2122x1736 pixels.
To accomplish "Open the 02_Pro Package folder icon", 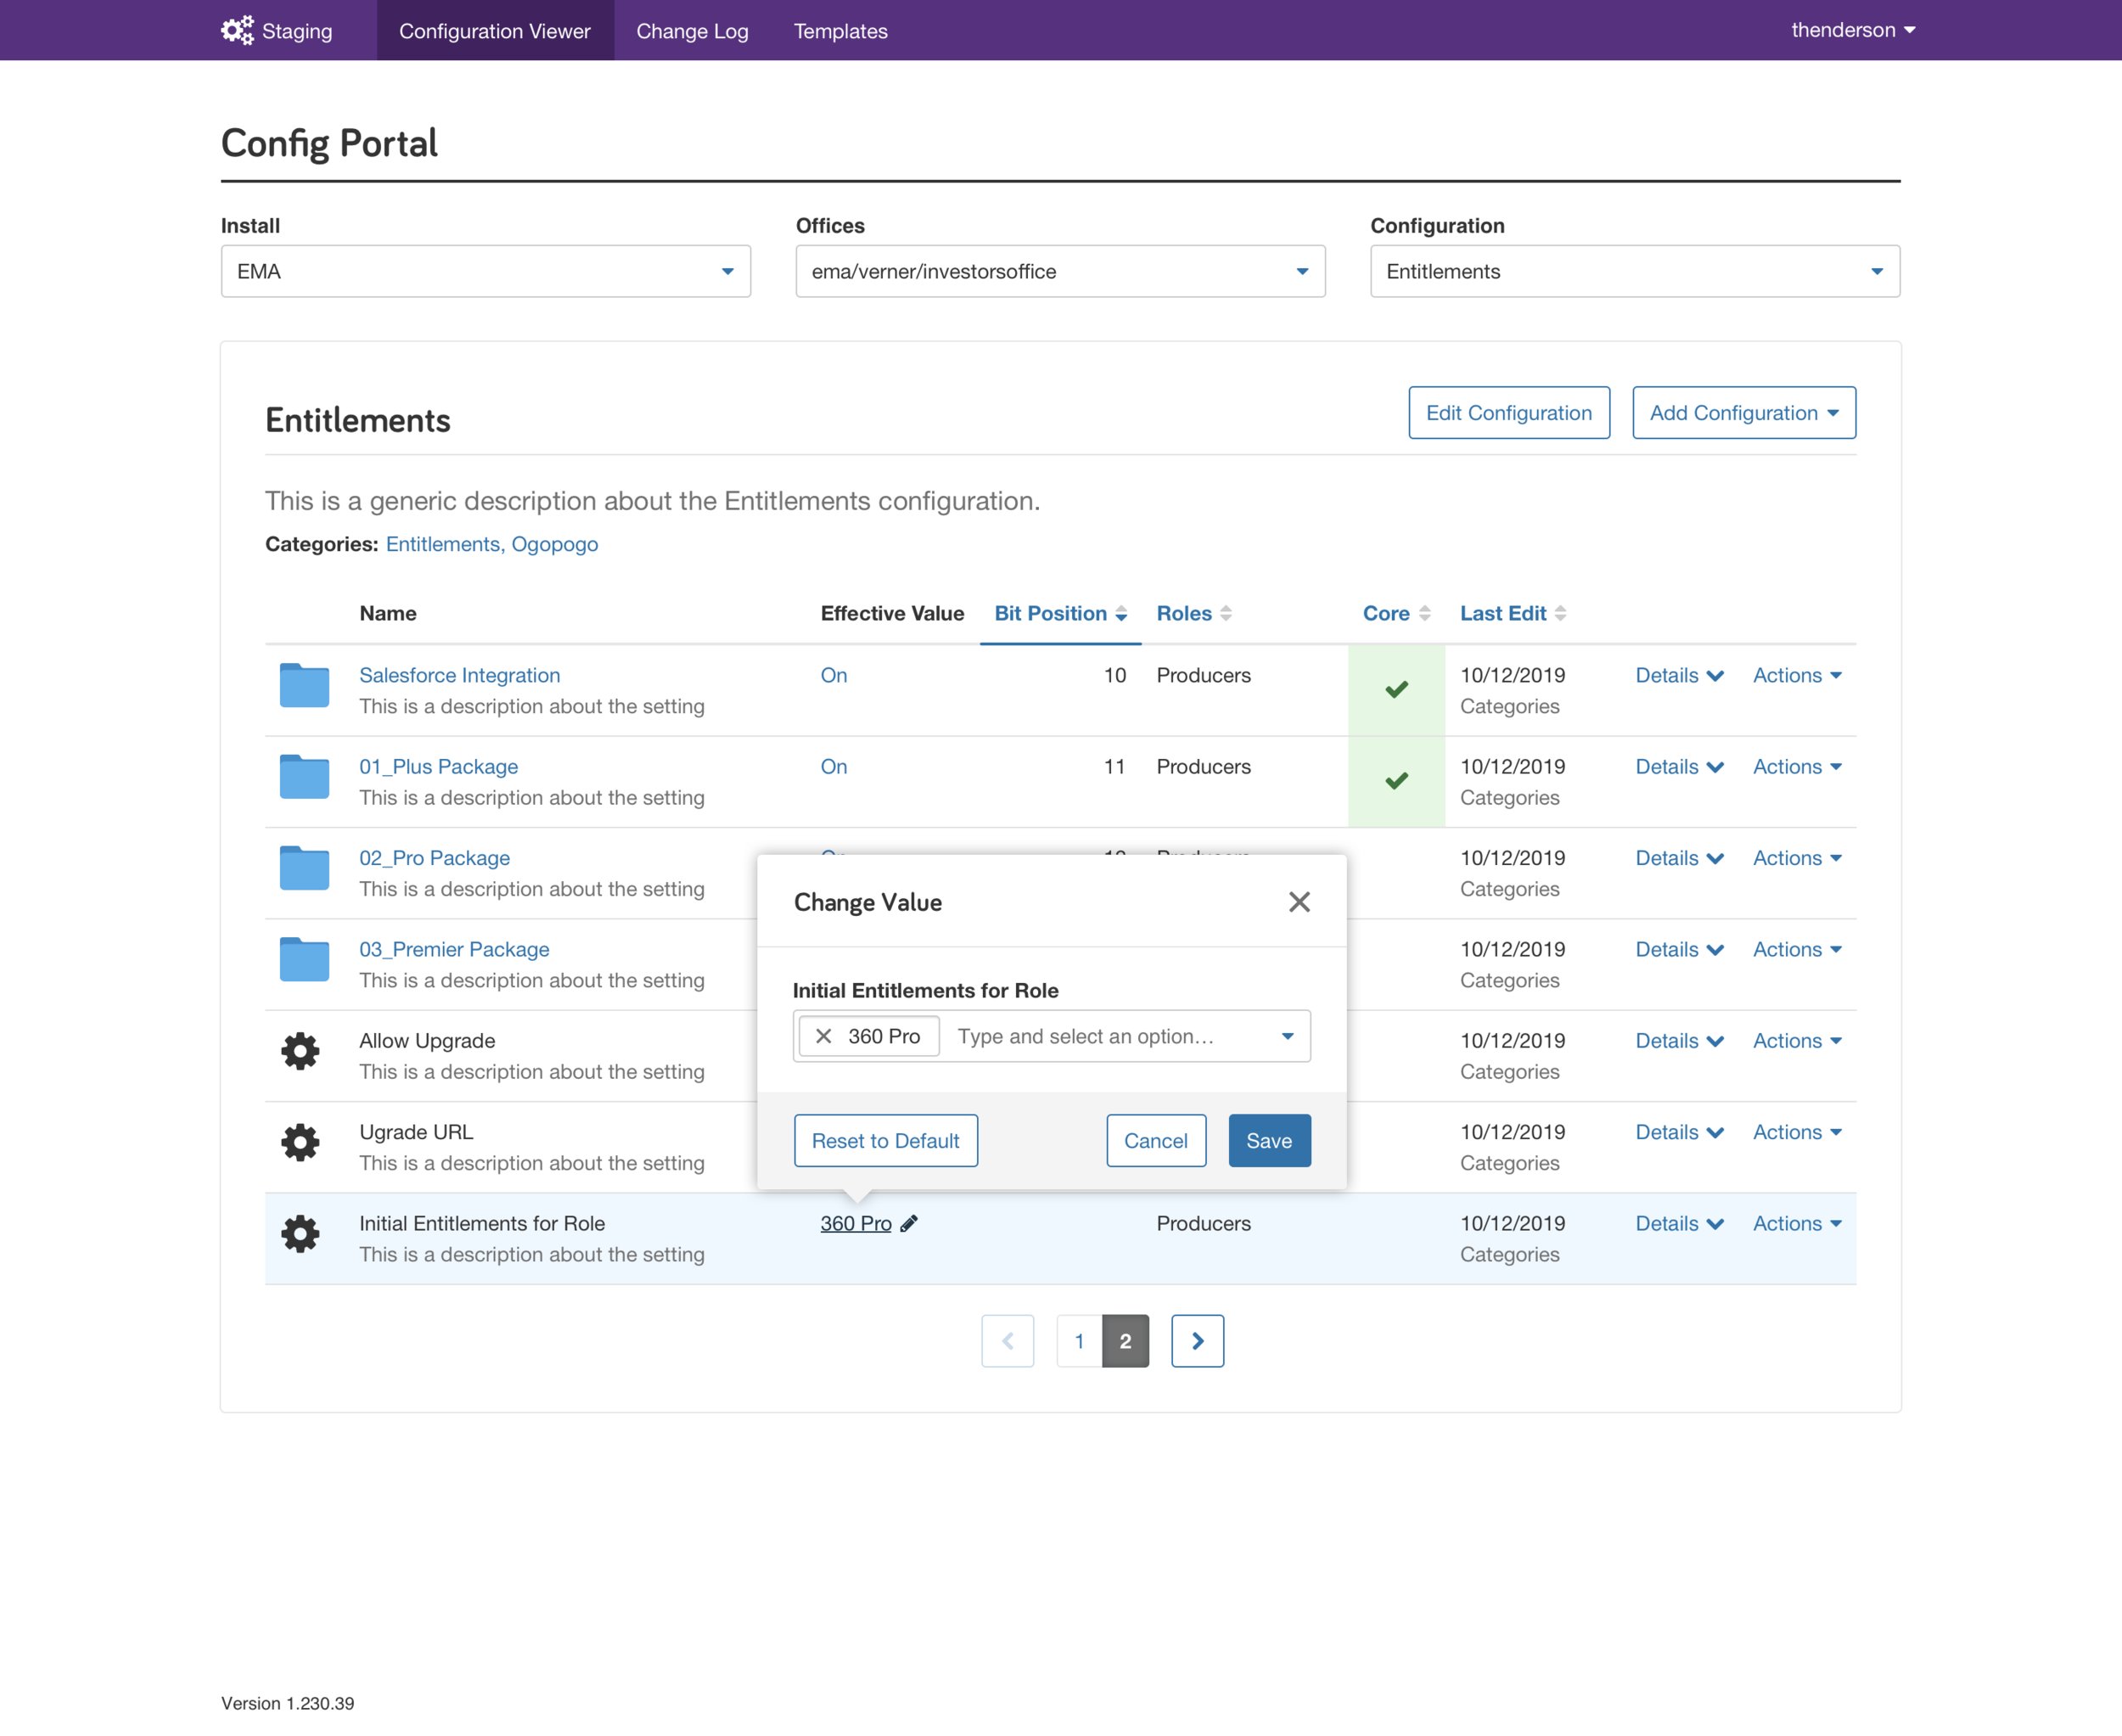I will [304, 868].
